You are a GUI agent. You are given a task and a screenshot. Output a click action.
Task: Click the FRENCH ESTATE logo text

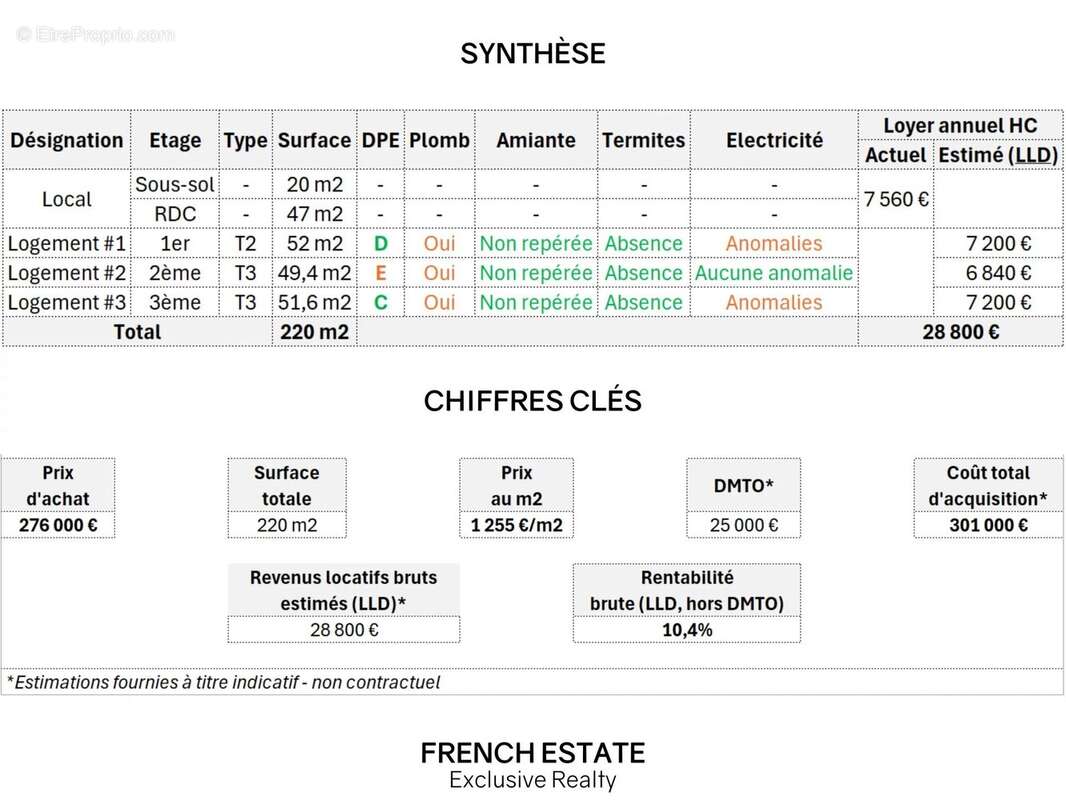point(532,753)
